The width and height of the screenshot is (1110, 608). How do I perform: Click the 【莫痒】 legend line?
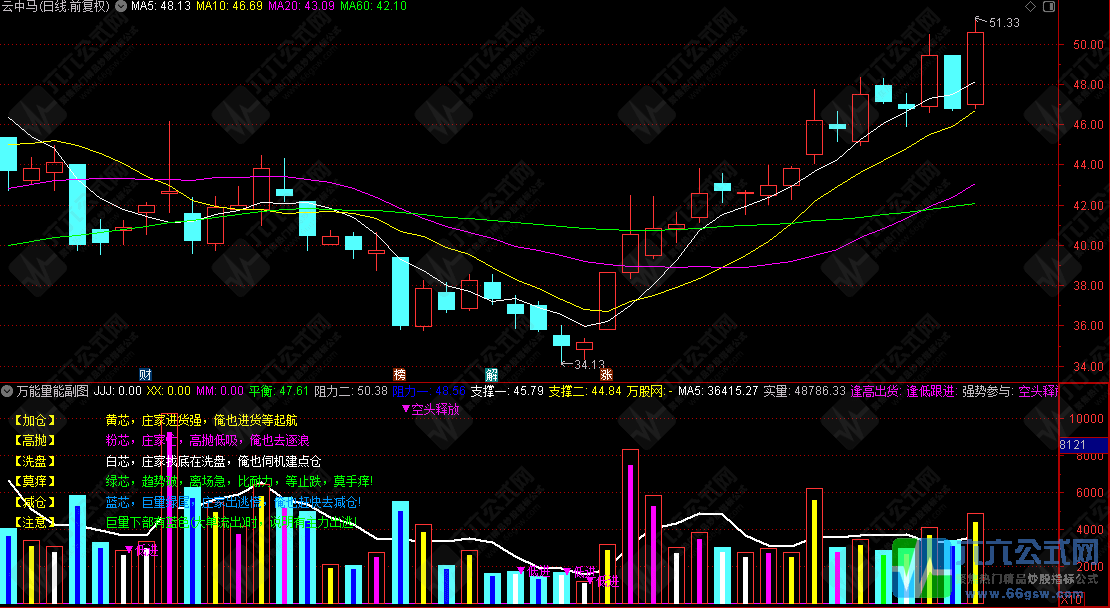[x=192, y=481]
